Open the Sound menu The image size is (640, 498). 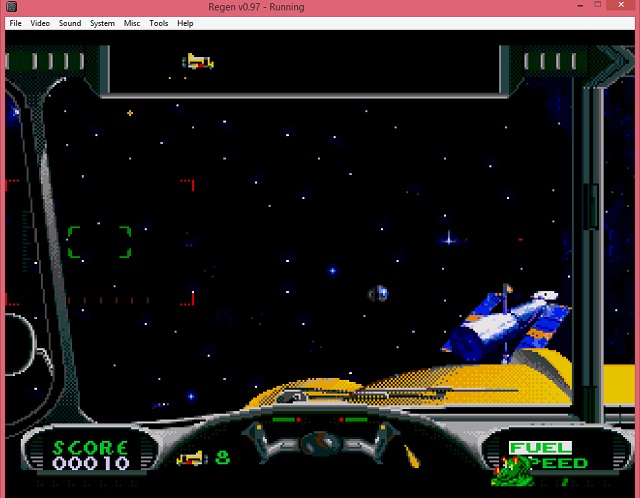pyautogui.click(x=70, y=23)
